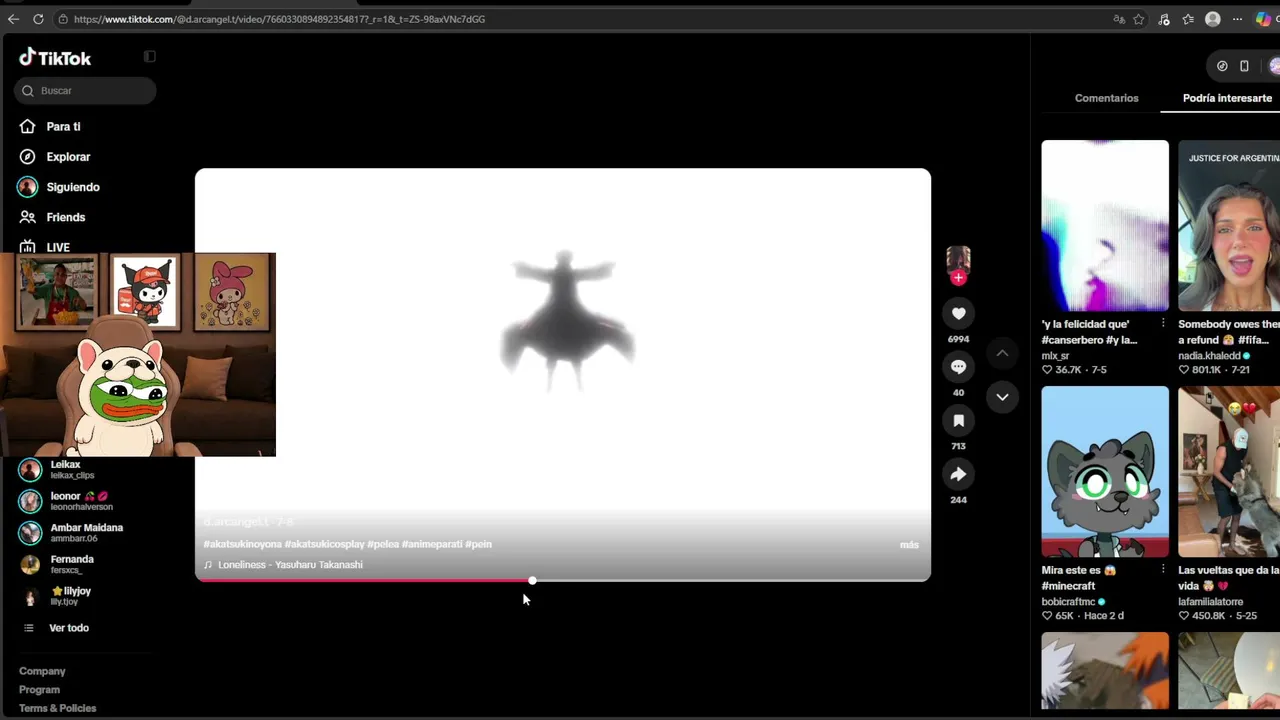The image size is (1280, 720).
Task: Click the browser back arrow
Action: coord(13,19)
